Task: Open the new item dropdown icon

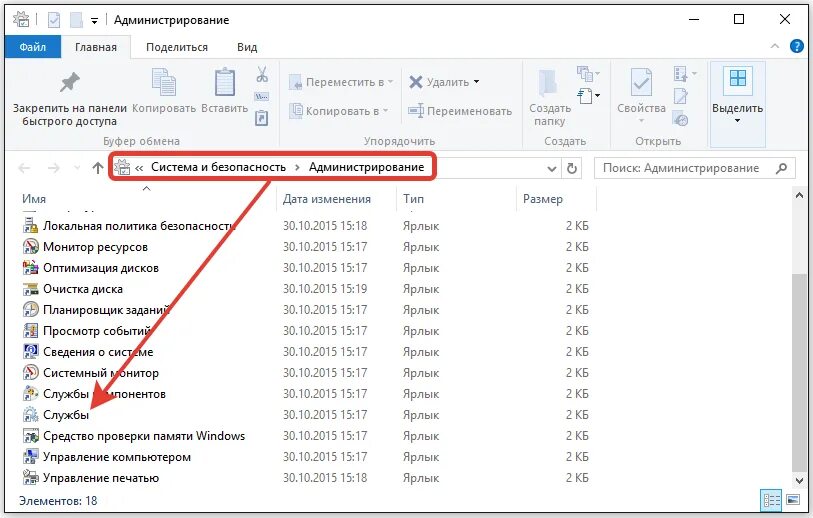Action: click(588, 74)
